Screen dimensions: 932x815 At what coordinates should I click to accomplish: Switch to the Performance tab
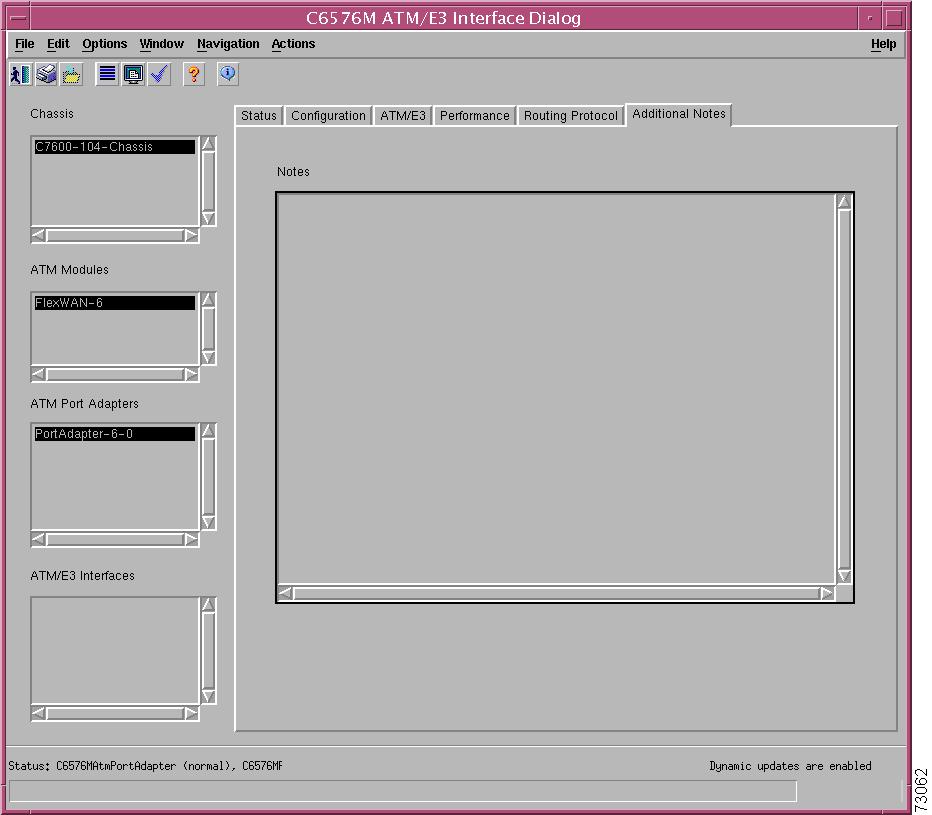click(474, 115)
